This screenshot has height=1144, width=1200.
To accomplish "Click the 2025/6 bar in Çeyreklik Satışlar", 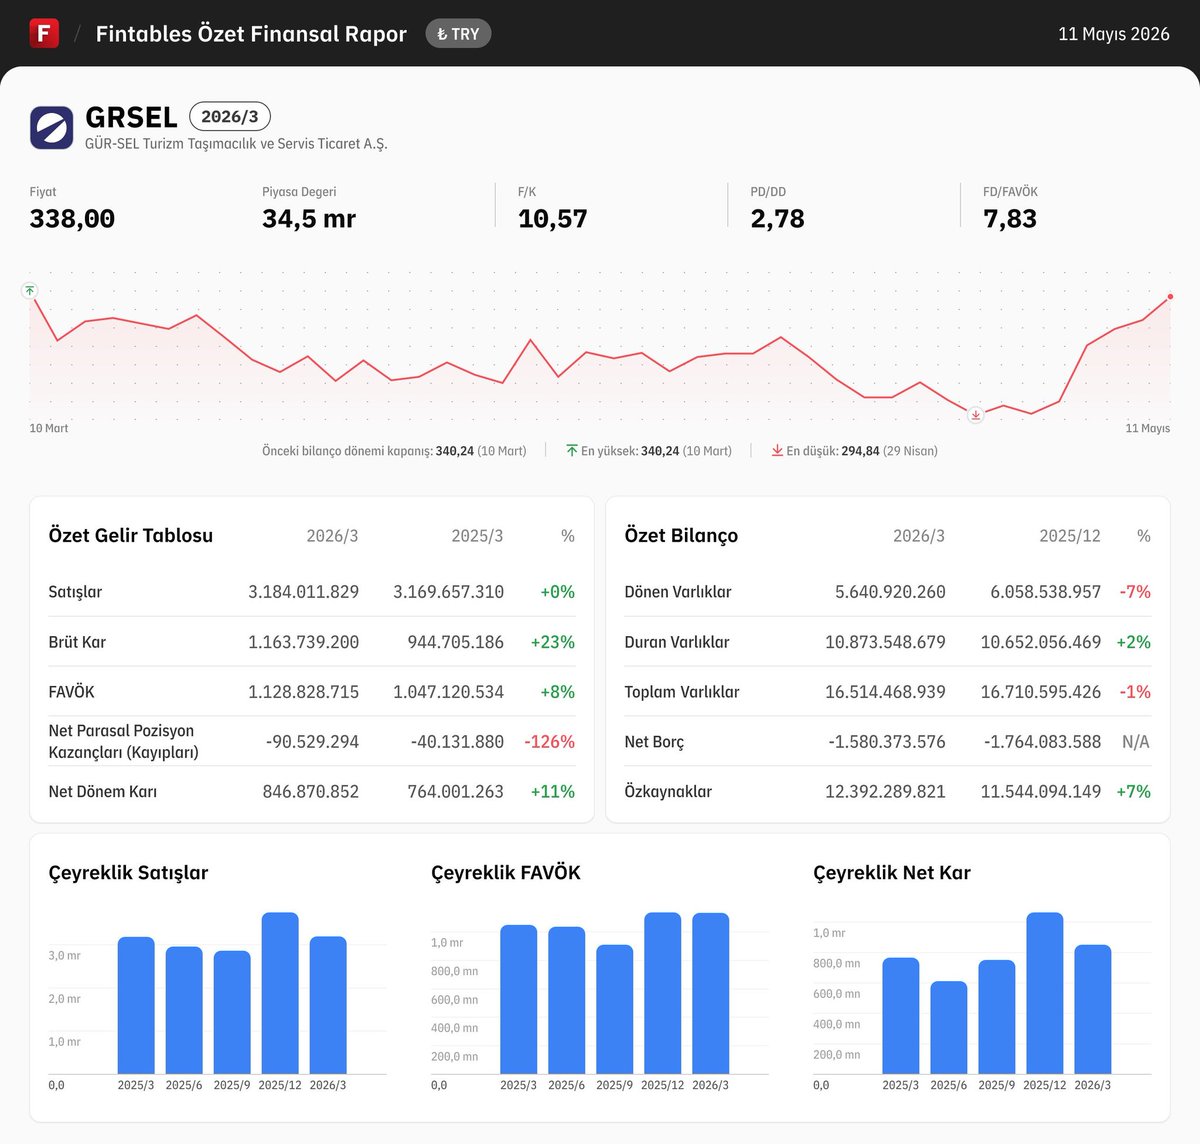I will tap(184, 1010).
